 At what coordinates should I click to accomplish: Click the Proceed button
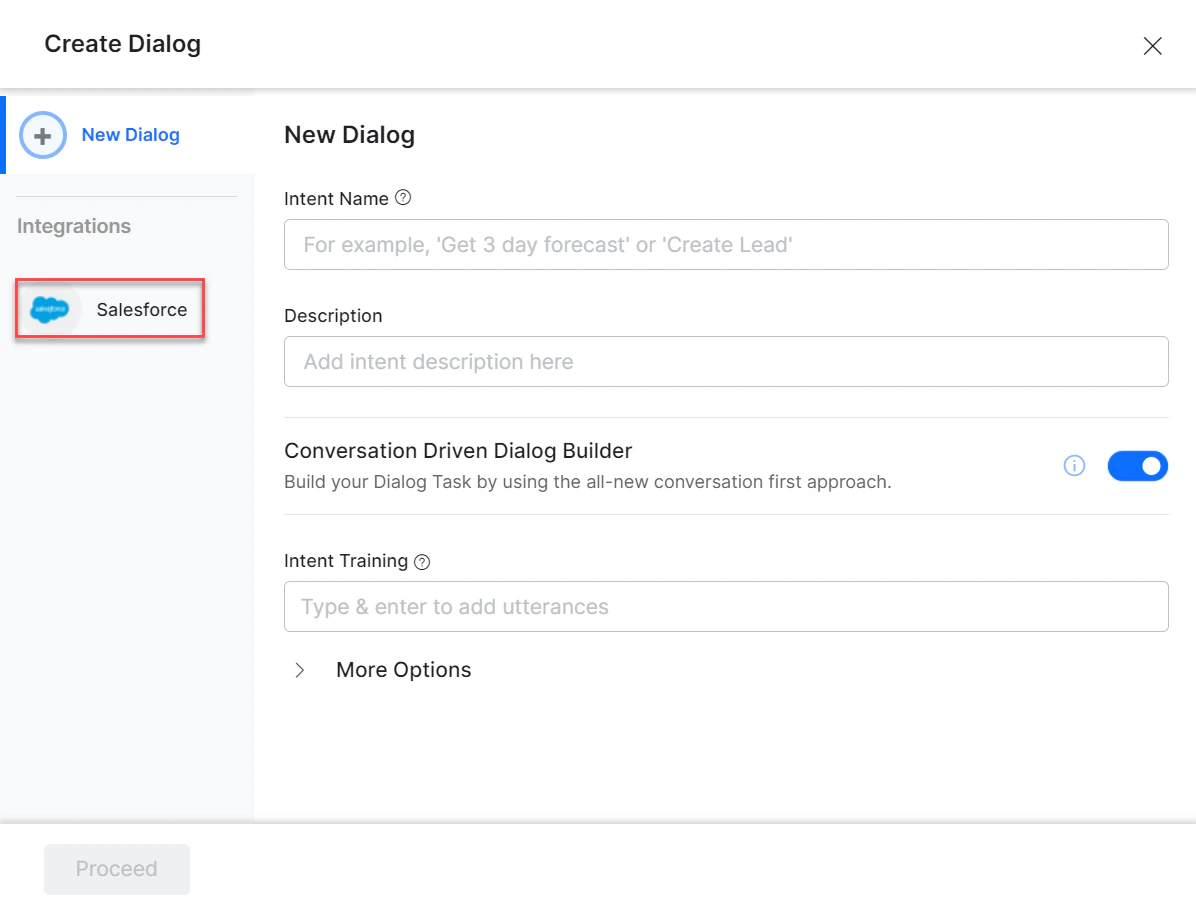(116, 868)
